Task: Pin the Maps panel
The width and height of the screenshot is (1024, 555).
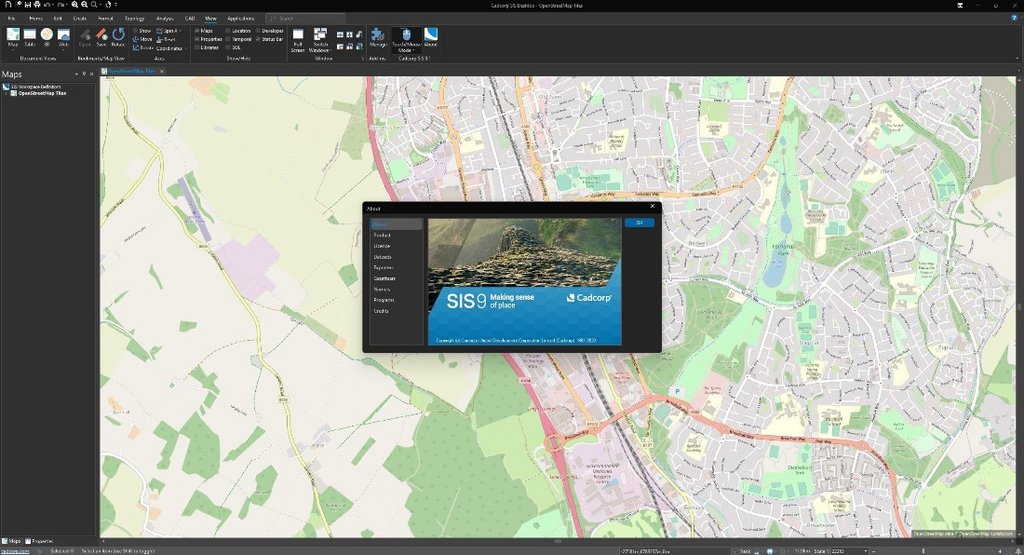Action: point(84,74)
